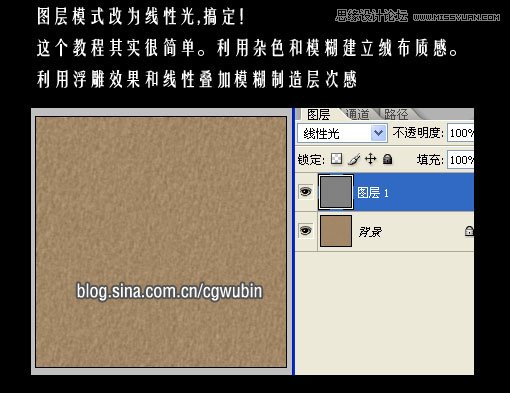Click the brown textured canvas image

(x=161, y=242)
